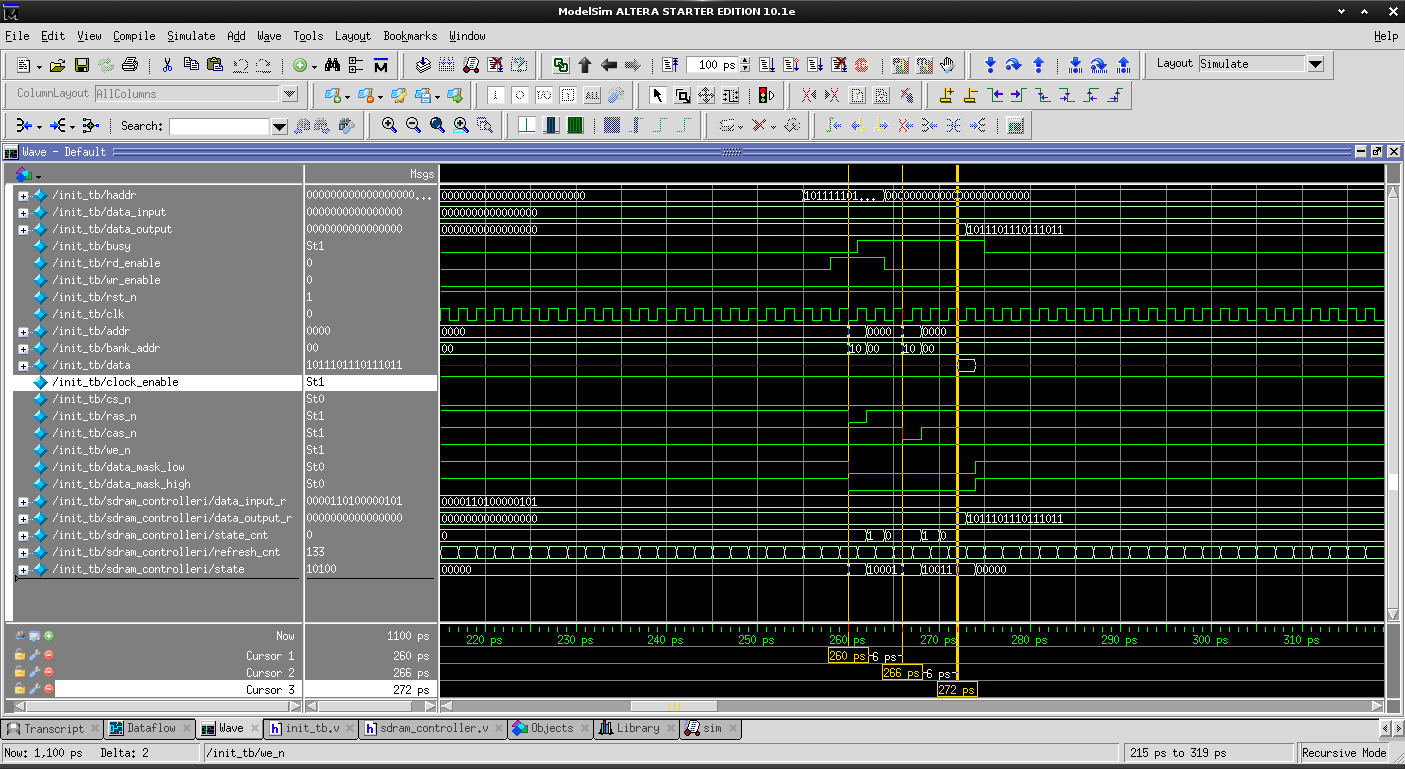Click the Print icon in the toolbar
The height and width of the screenshot is (769, 1405).
click(x=129, y=65)
